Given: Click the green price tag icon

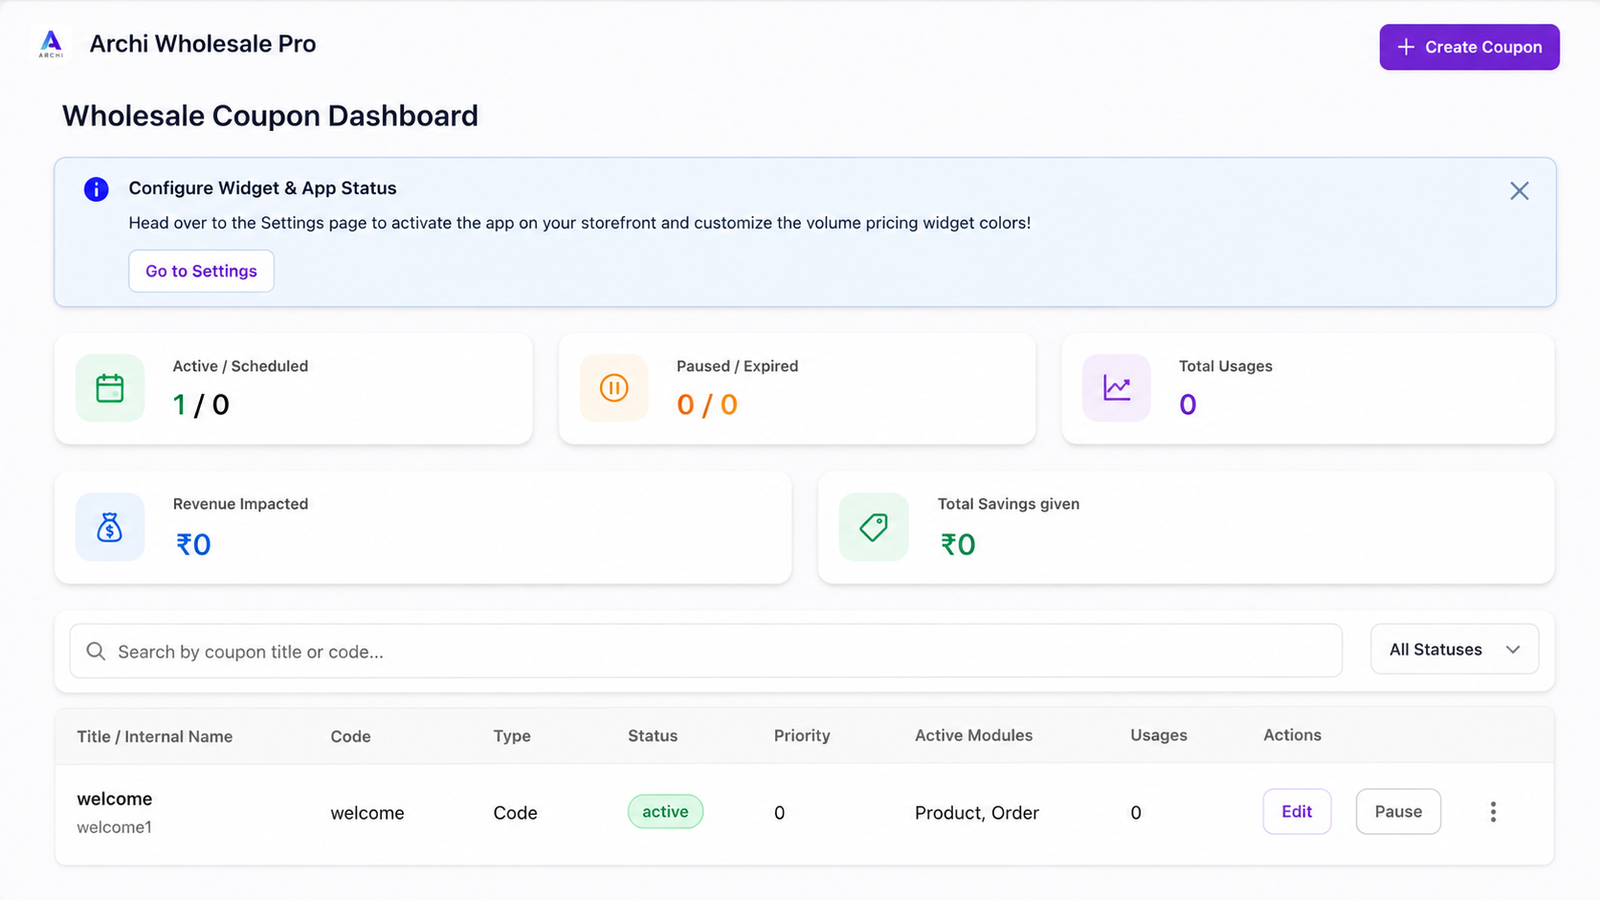Looking at the screenshot, I should tap(874, 527).
